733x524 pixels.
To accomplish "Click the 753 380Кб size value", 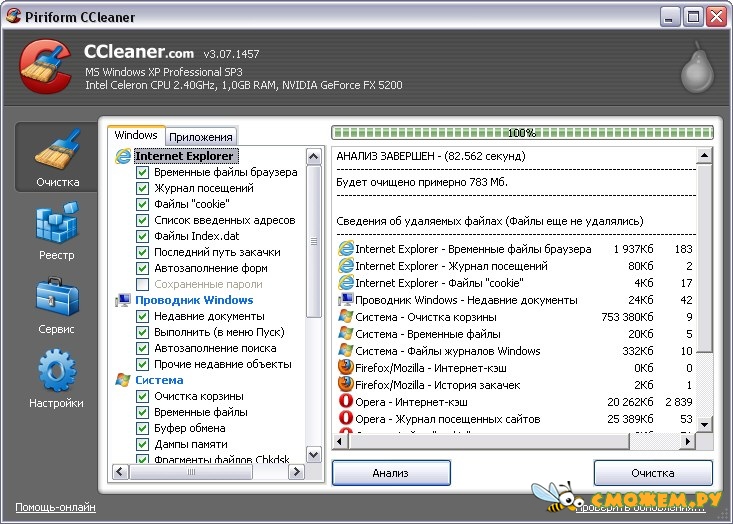I will pyautogui.click(x=627, y=317).
